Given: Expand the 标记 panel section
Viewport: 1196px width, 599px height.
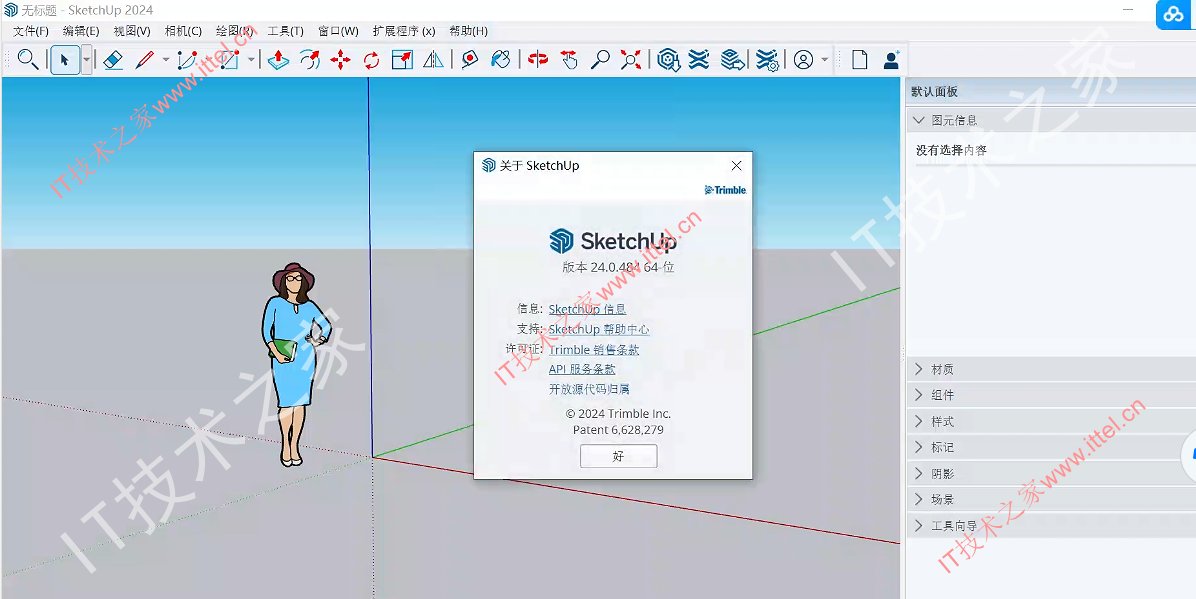Looking at the screenshot, I should (1051, 447).
